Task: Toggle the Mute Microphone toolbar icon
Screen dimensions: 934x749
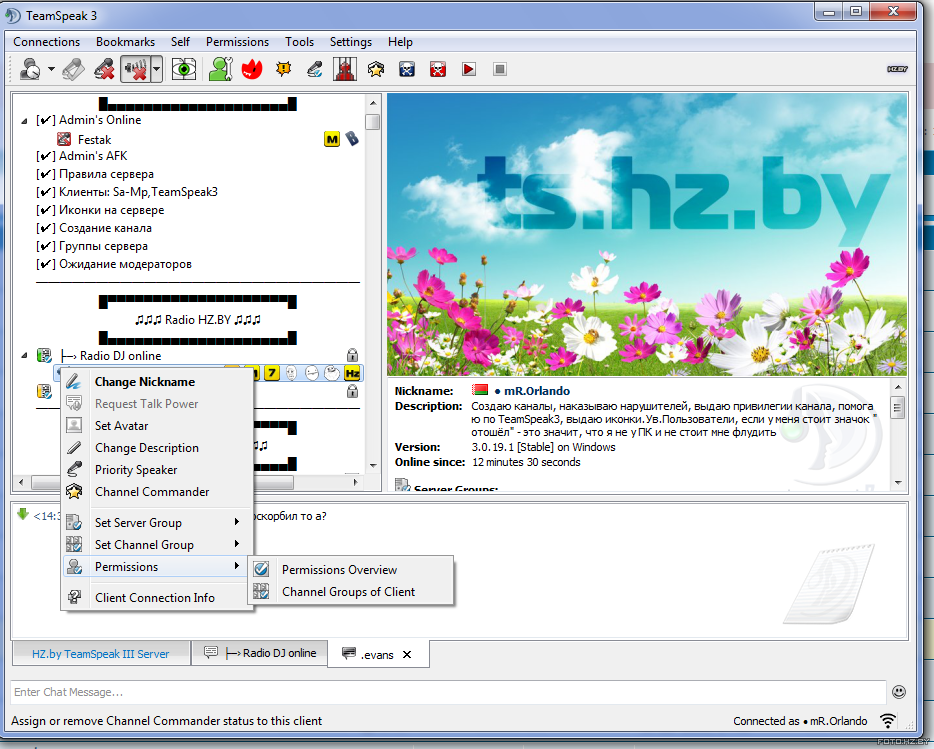Action: pos(104,70)
